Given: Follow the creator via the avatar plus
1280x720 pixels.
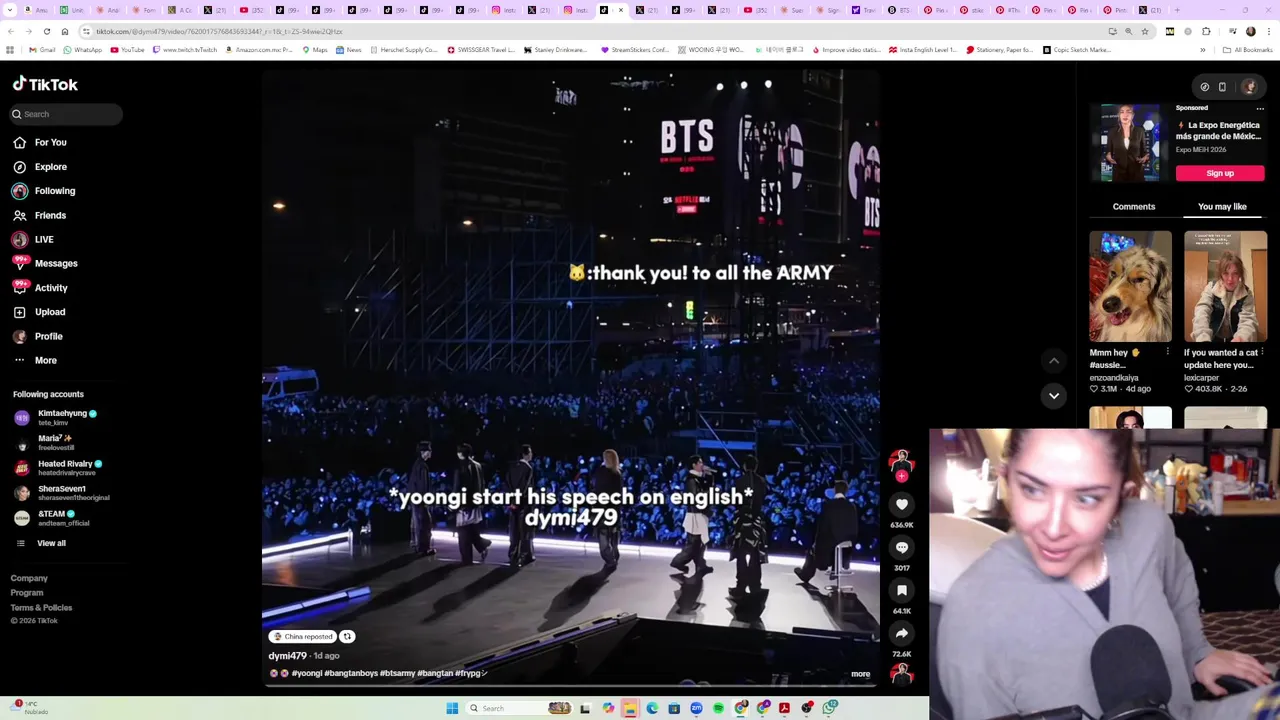Looking at the screenshot, I should tap(902, 477).
